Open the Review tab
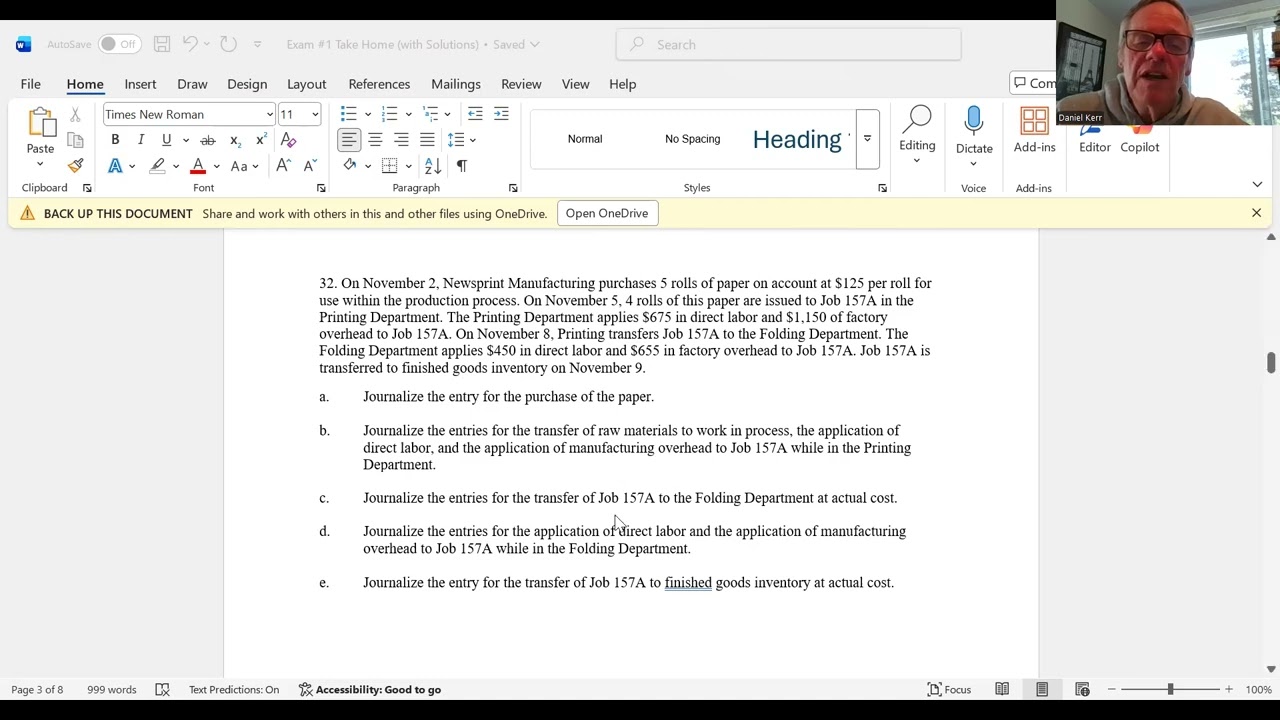1280x720 pixels. (x=521, y=84)
